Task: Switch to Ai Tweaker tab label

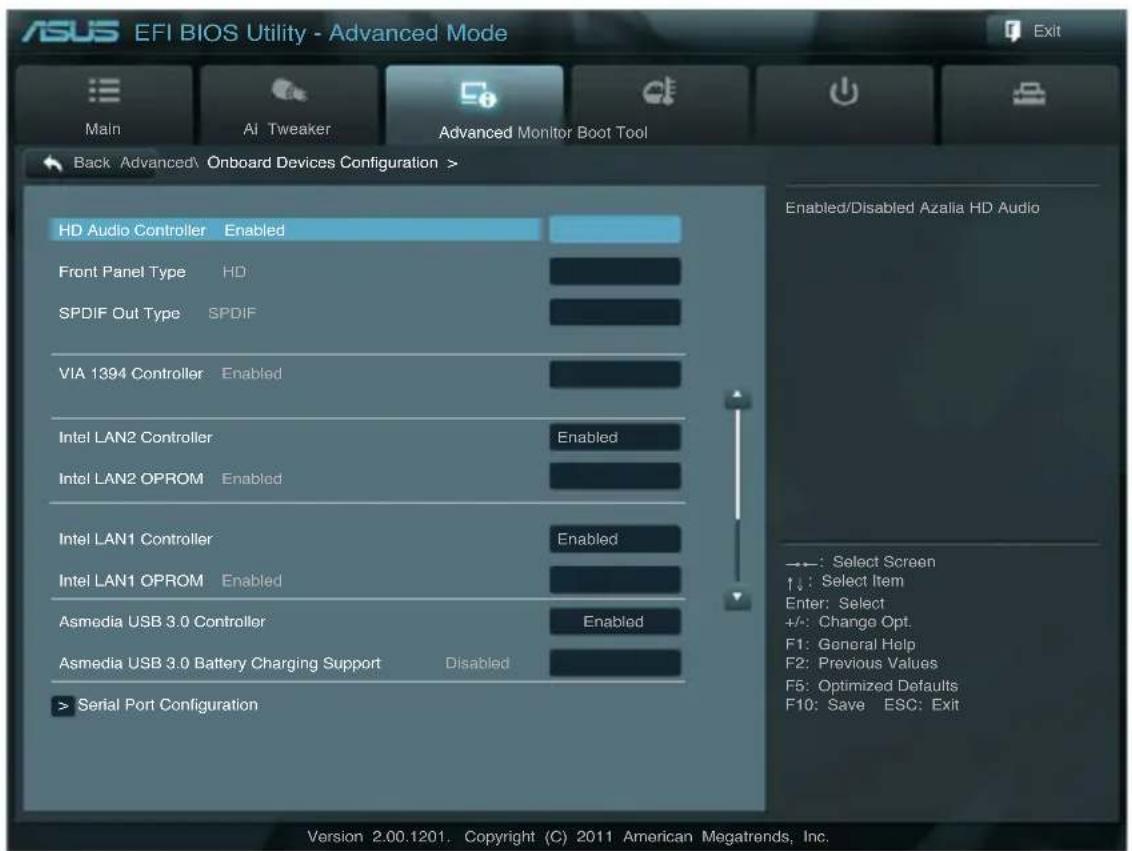Action: tap(287, 129)
